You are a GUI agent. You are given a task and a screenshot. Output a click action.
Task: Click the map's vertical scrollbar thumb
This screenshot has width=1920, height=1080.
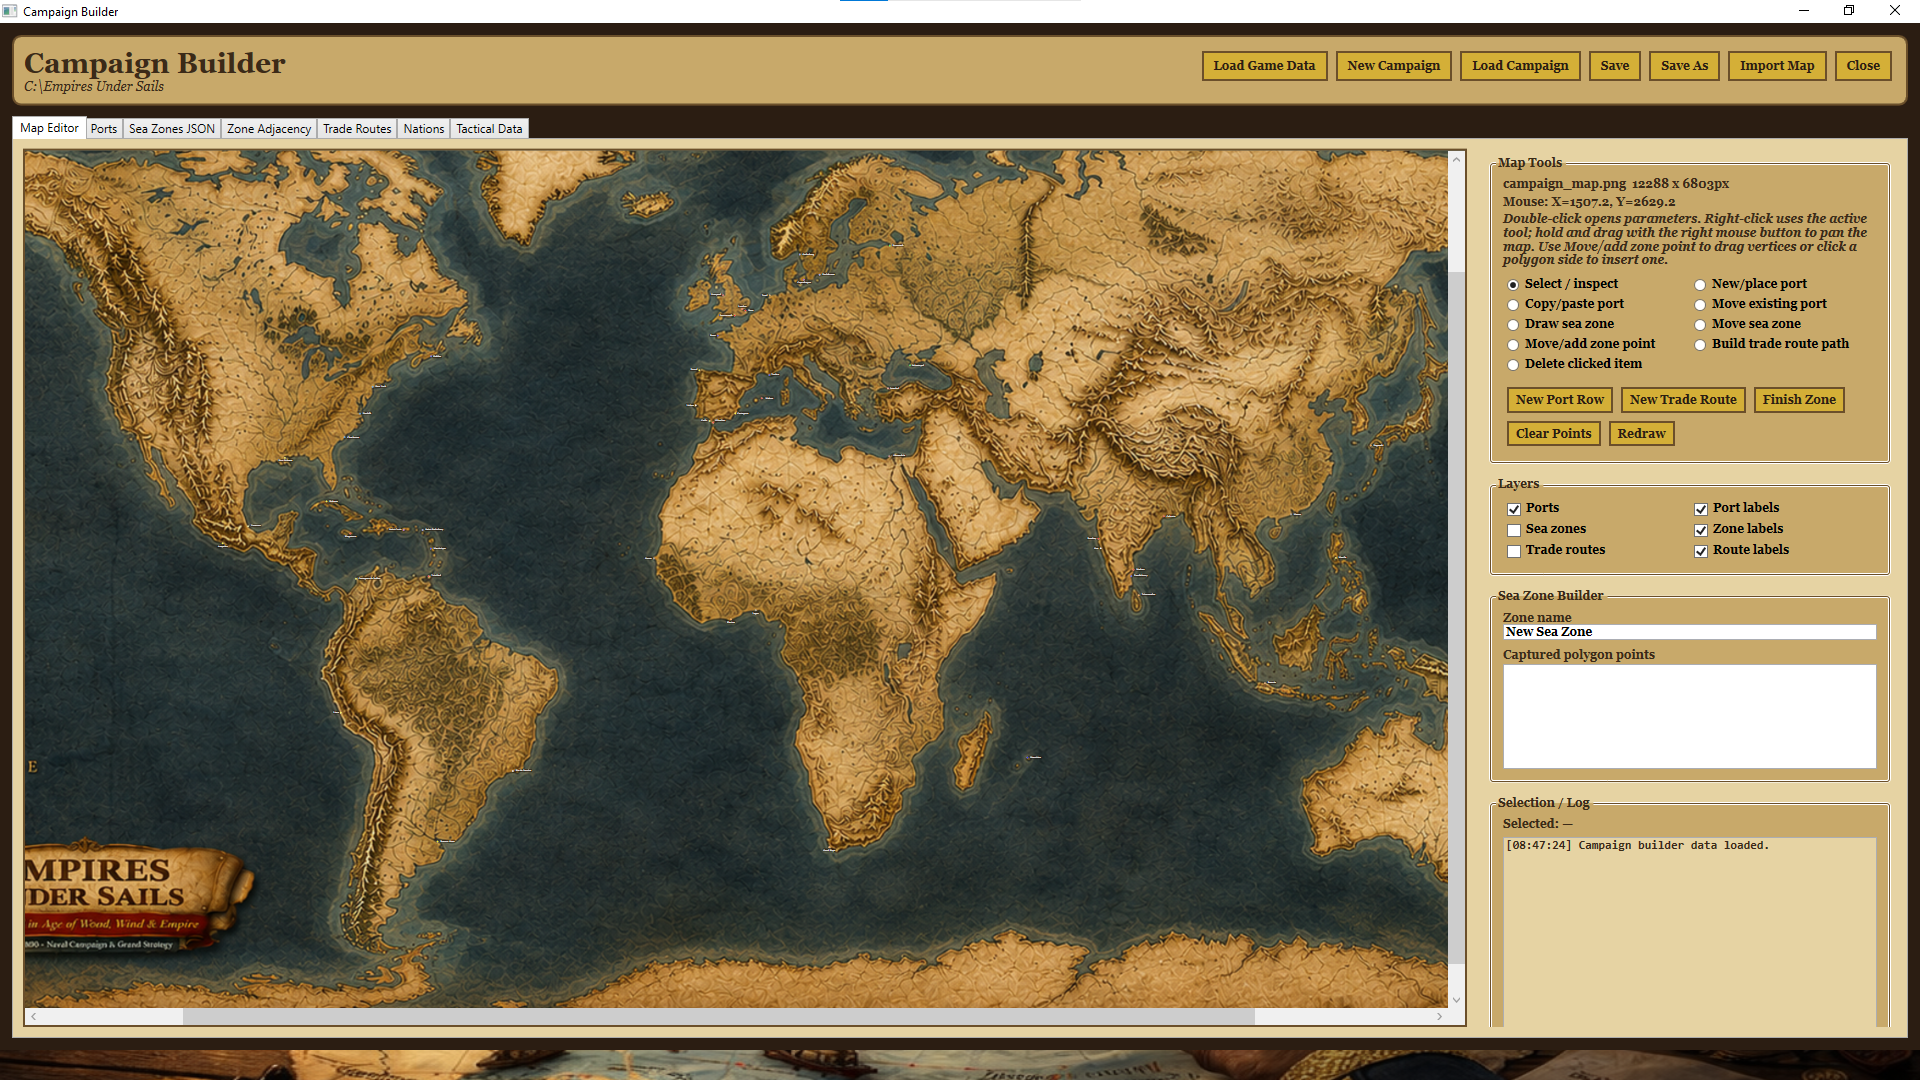1456,617
